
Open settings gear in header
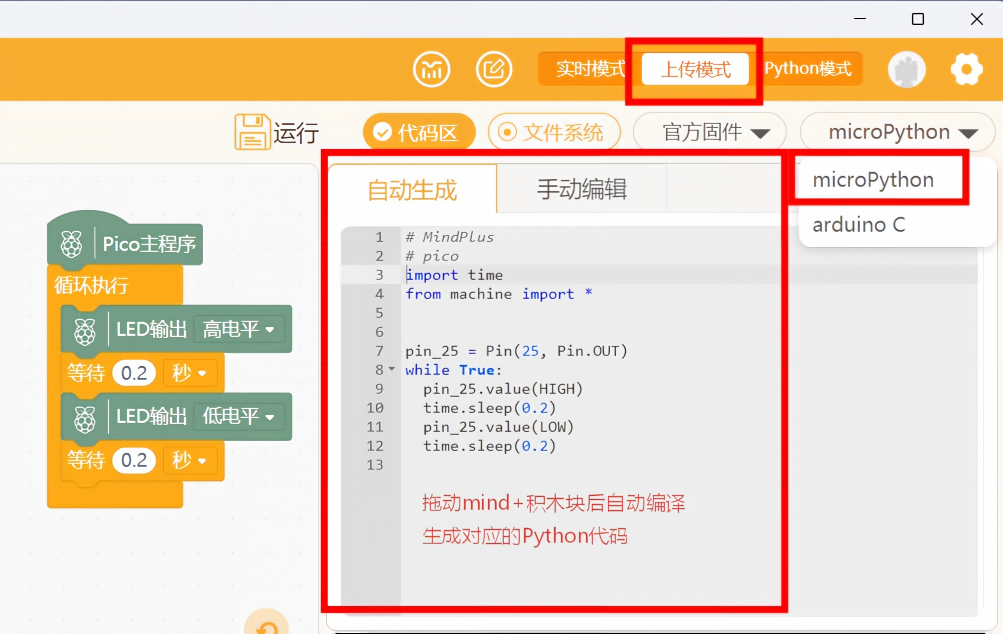[967, 69]
